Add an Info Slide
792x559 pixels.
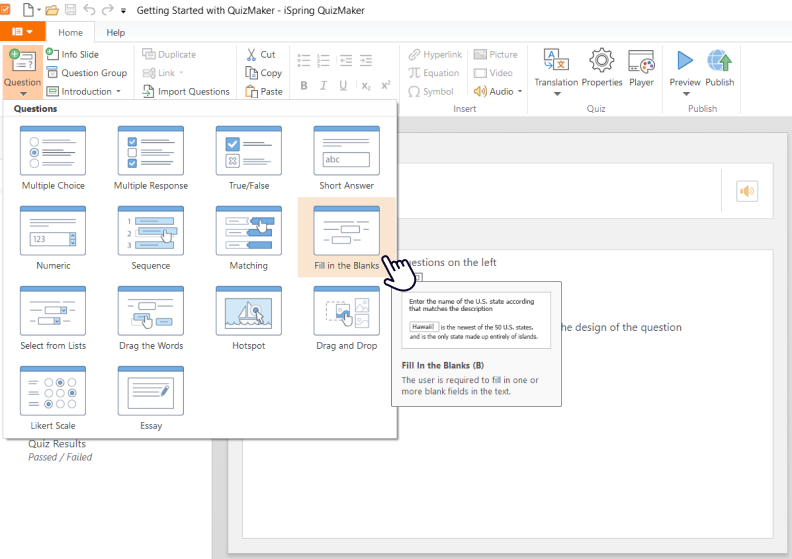73,54
